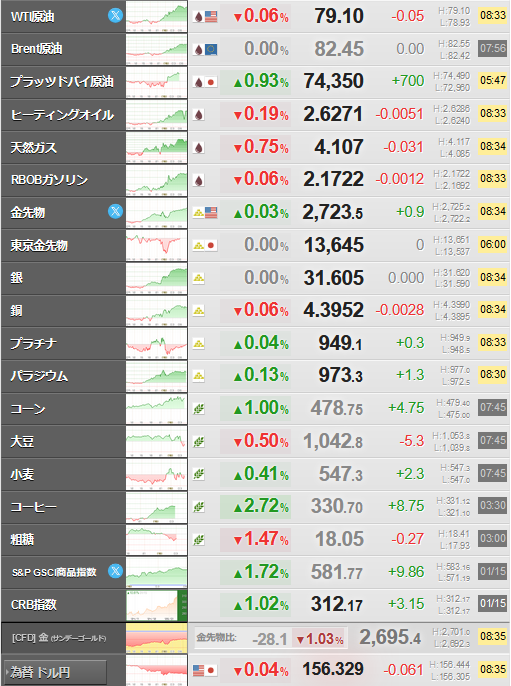Open the ヒーティングオイル link

click(x=62, y=115)
